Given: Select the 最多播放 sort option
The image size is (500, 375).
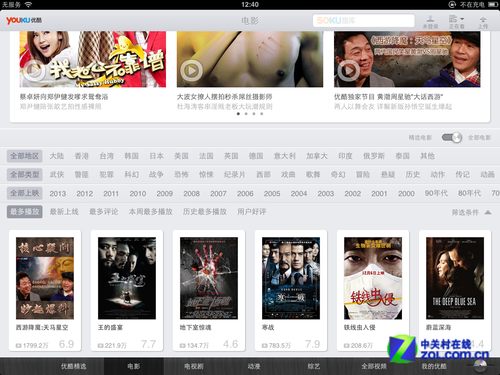Looking at the screenshot, I should click(x=25, y=212).
